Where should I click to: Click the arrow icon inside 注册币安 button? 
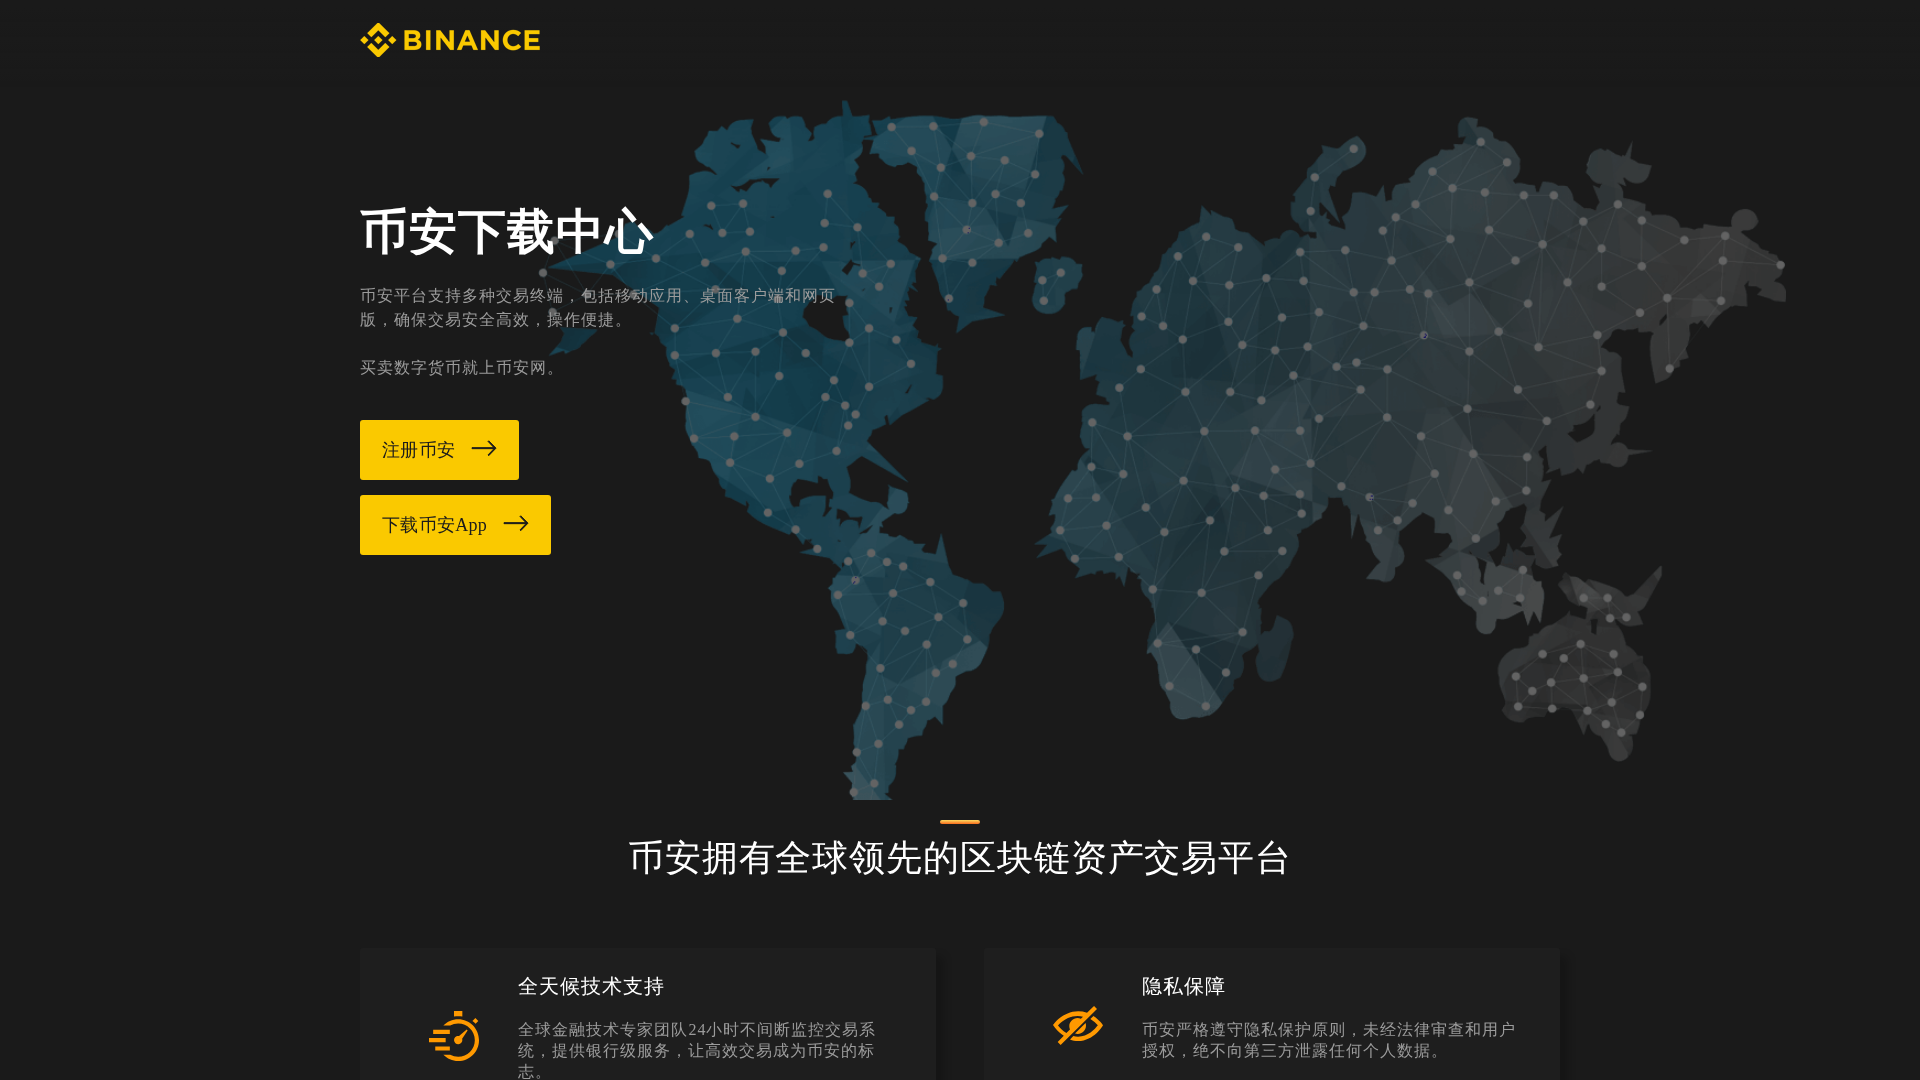coord(484,449)
